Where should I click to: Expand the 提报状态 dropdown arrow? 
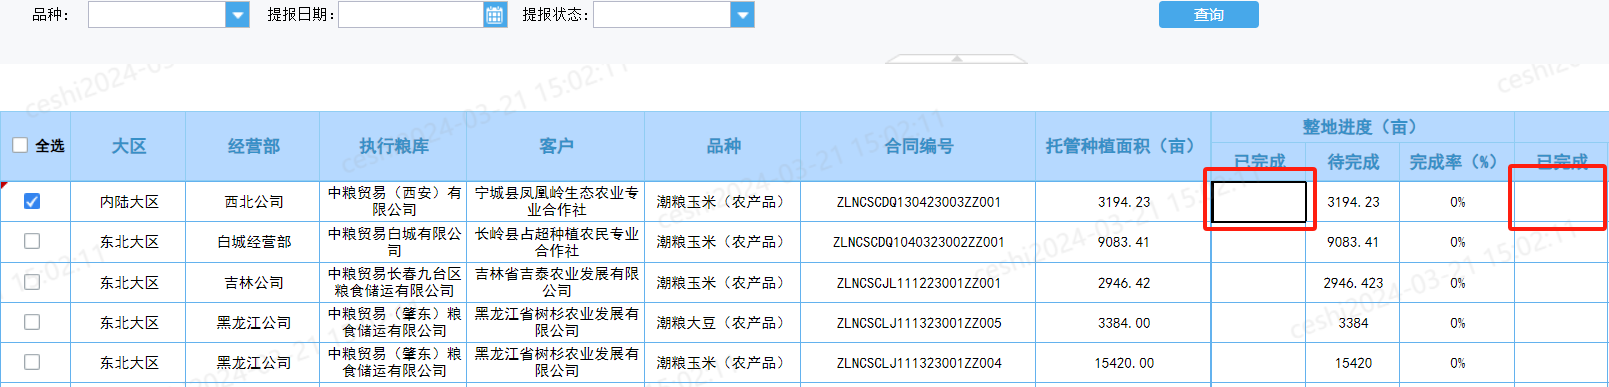click(x=742, y=15)
